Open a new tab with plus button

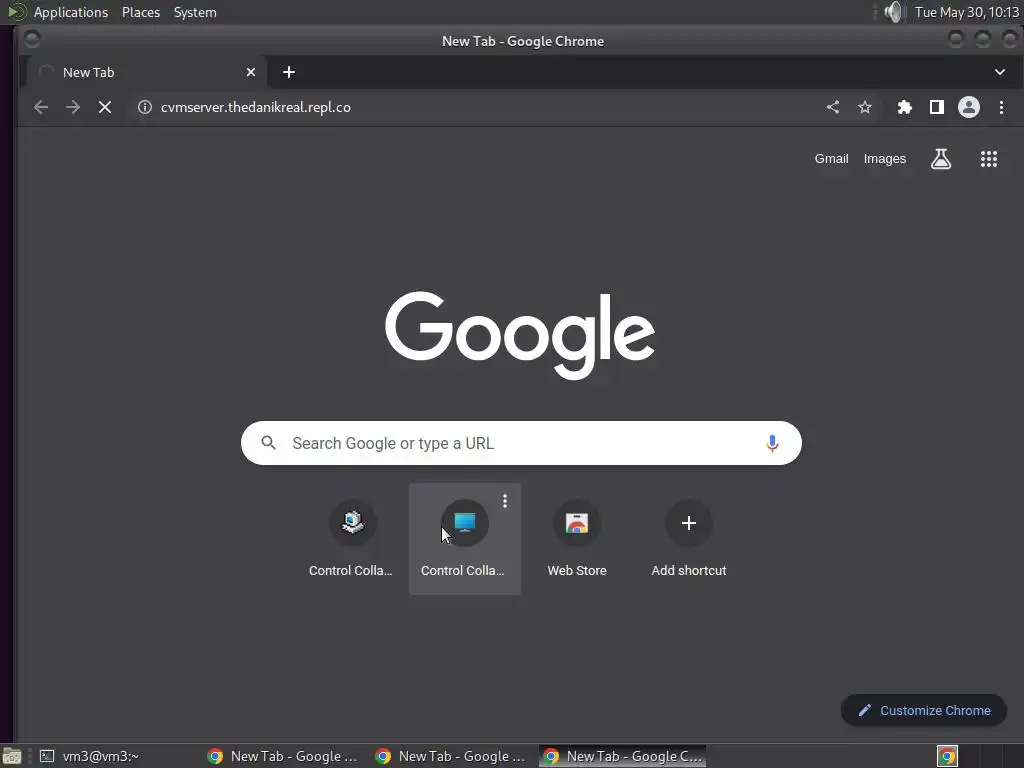289,72
